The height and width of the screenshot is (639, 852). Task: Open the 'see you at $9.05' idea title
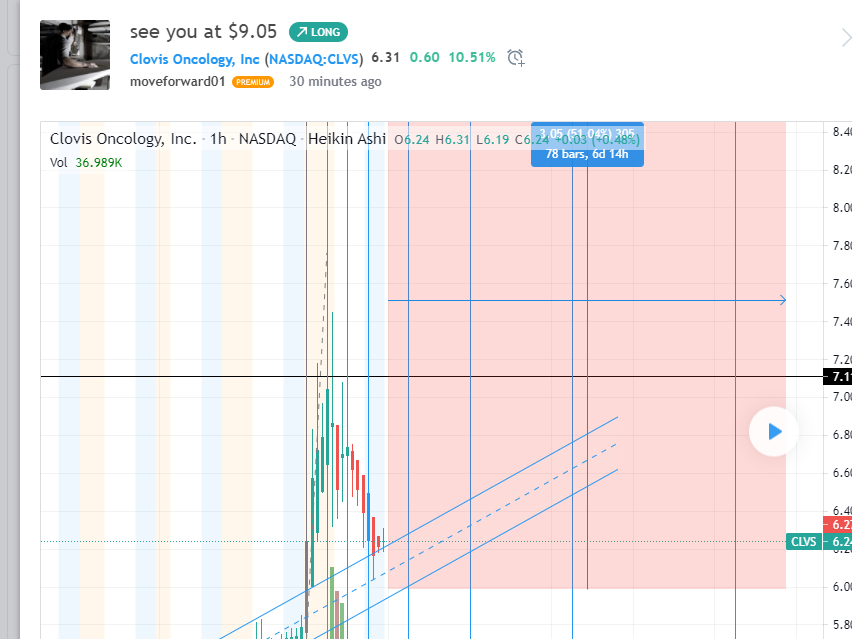coord(203,32)
